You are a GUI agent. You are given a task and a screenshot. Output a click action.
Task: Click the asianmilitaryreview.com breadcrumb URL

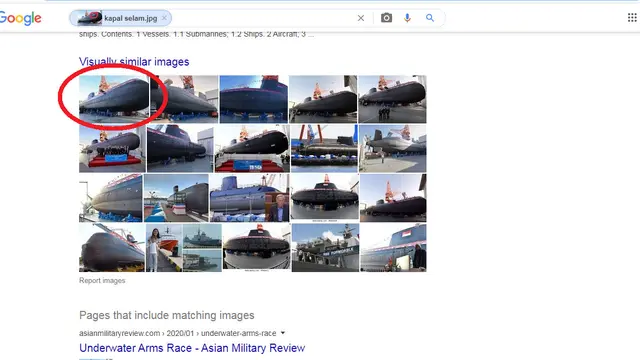pyautogui.click(x=178, y=333)
